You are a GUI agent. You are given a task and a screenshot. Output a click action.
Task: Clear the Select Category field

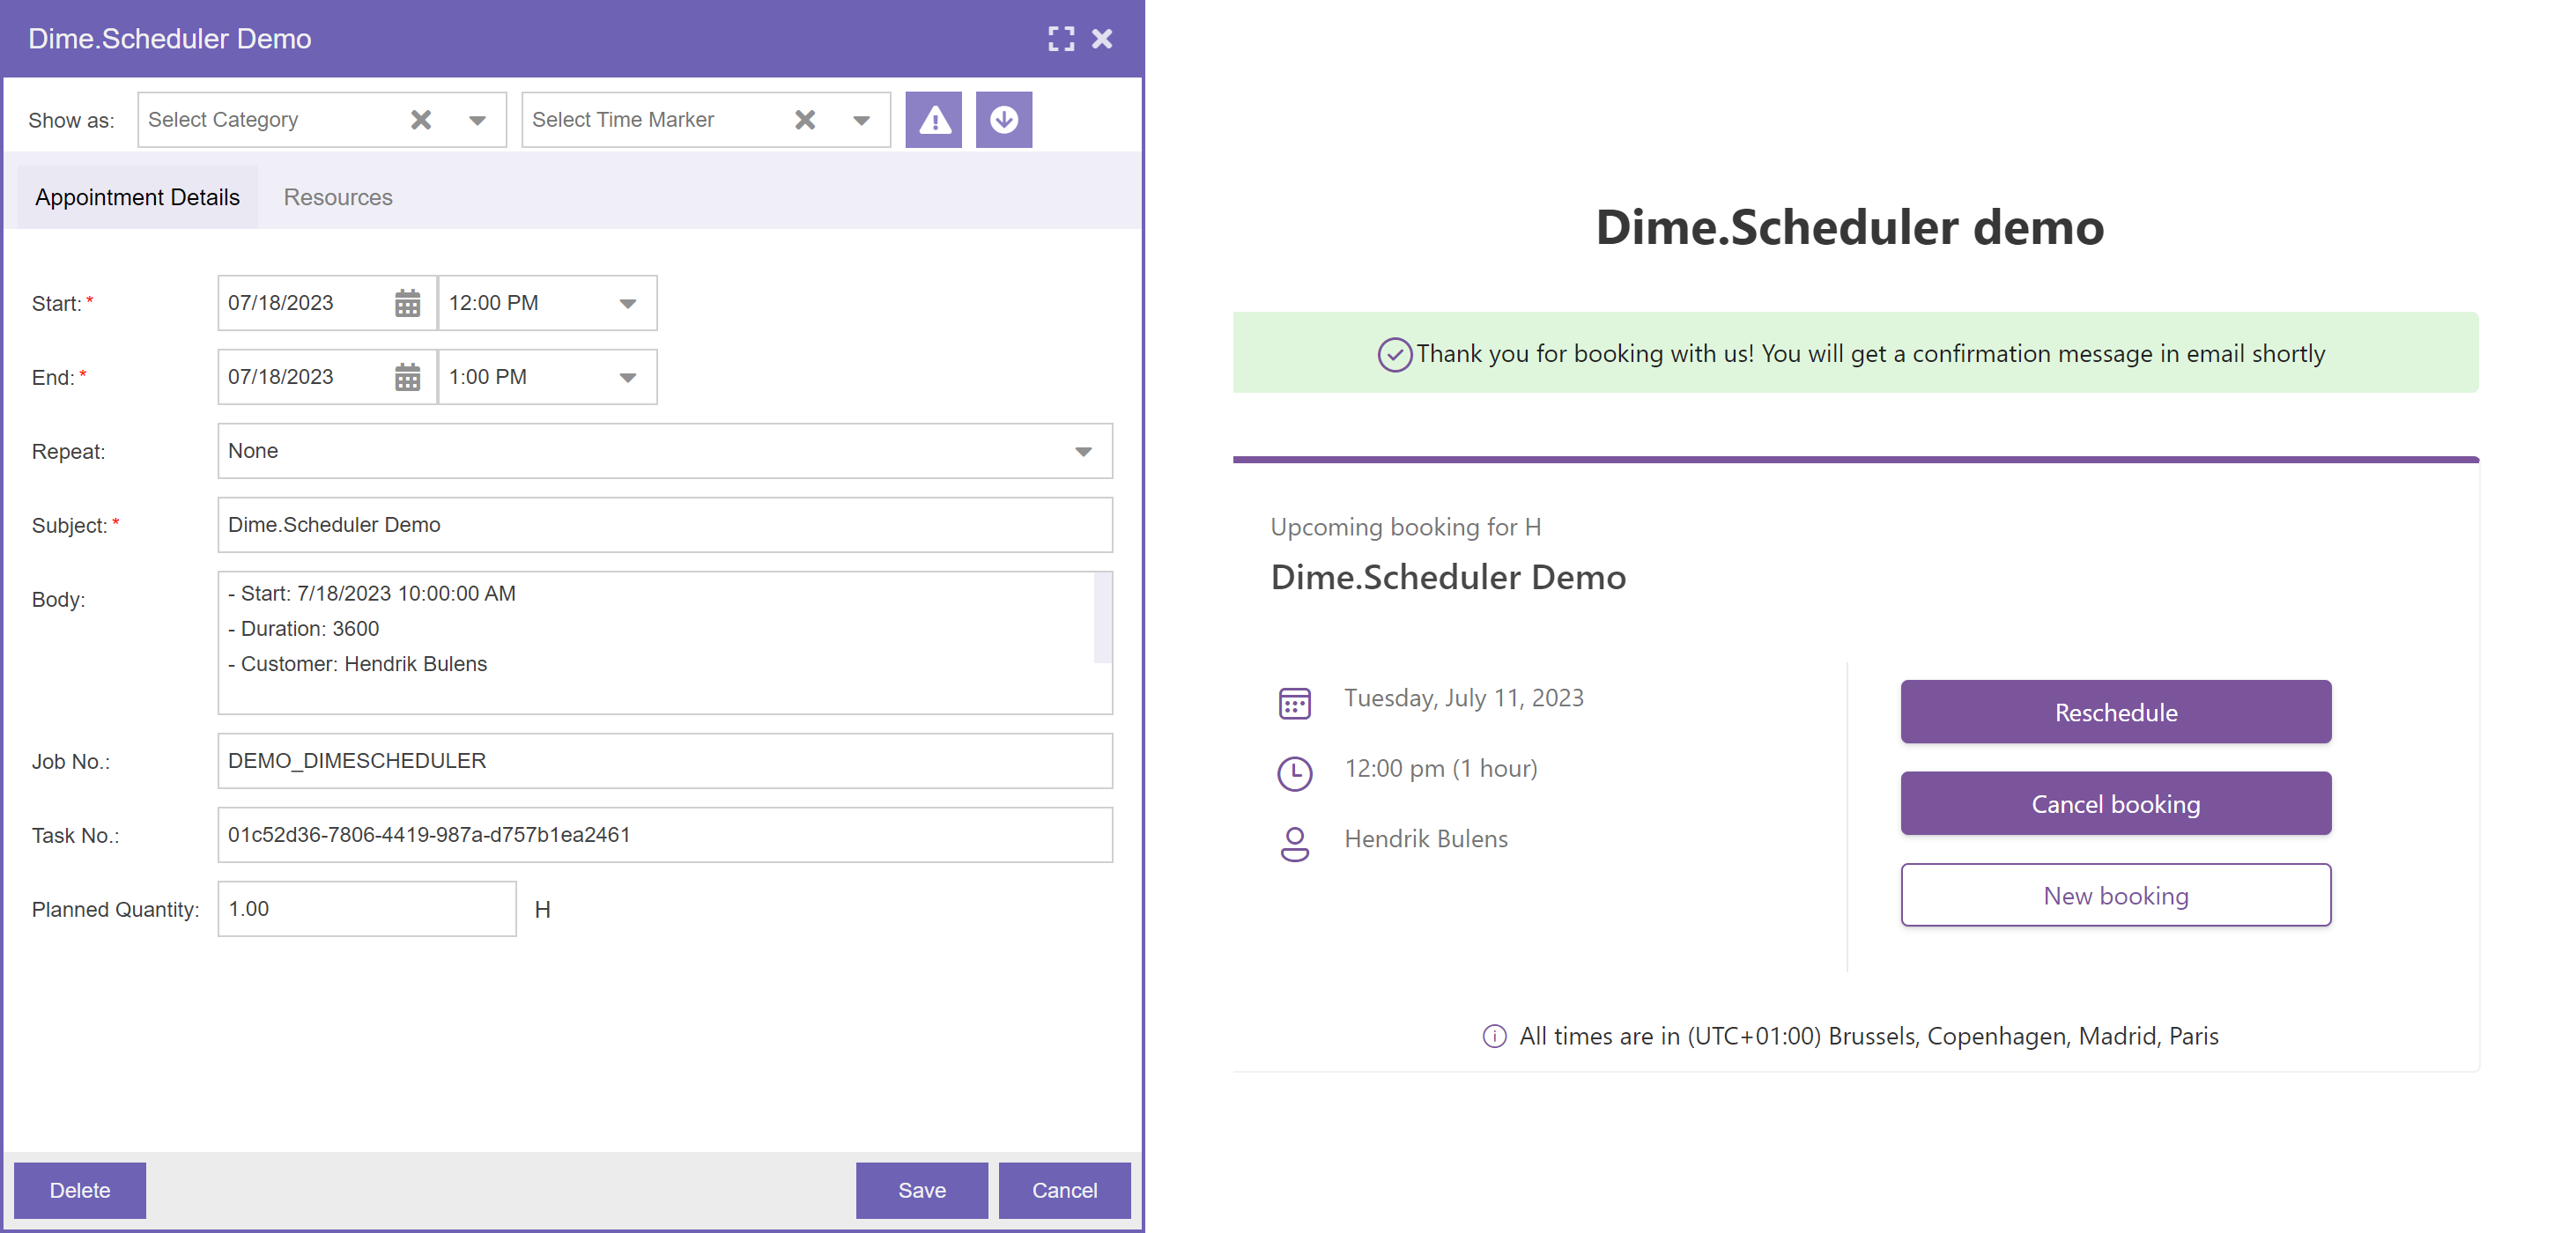421,120
